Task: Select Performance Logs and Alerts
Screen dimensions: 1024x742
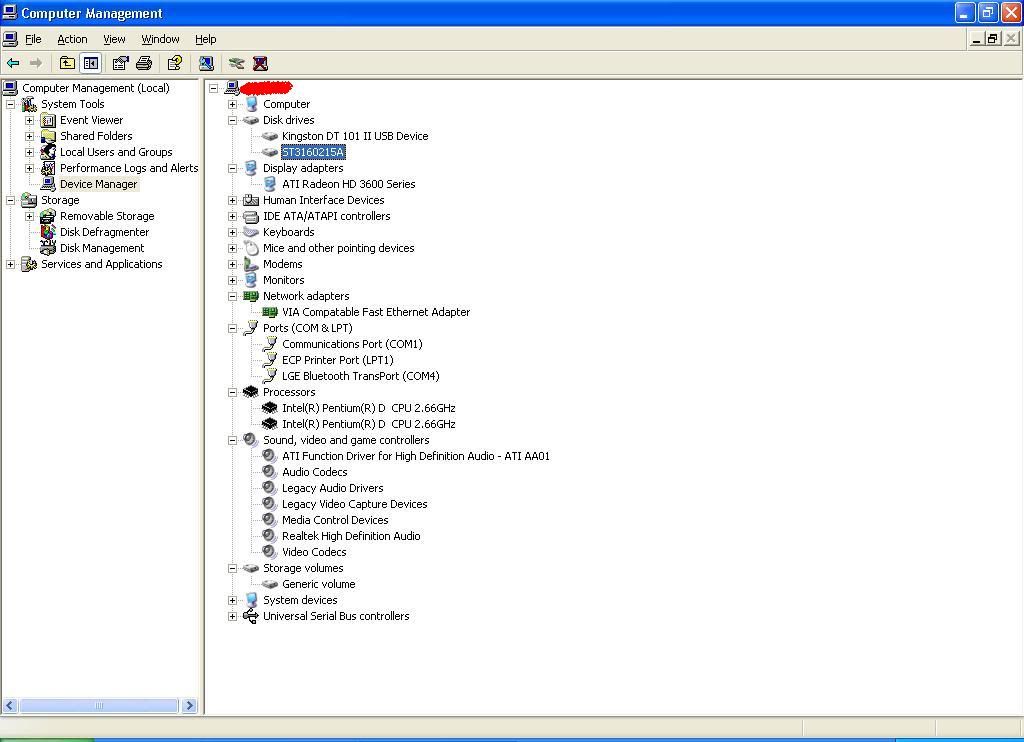Action: point(129,168)
